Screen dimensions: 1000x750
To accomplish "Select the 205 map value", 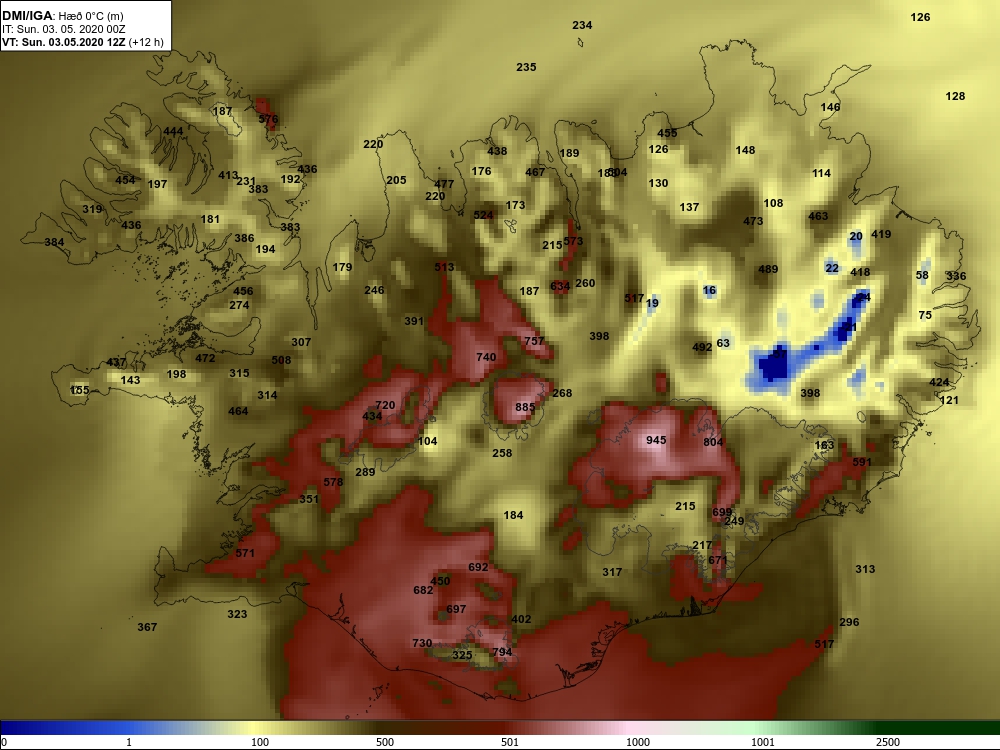I will 396,180.
